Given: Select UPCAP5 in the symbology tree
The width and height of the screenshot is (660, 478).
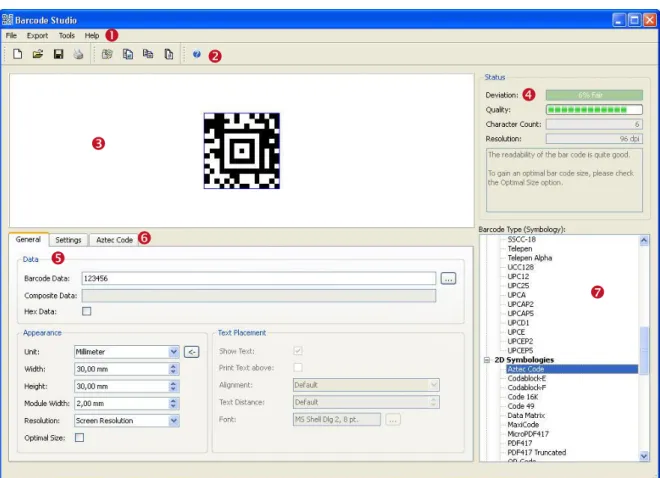Looking at the screenshot, I should 520,313.
